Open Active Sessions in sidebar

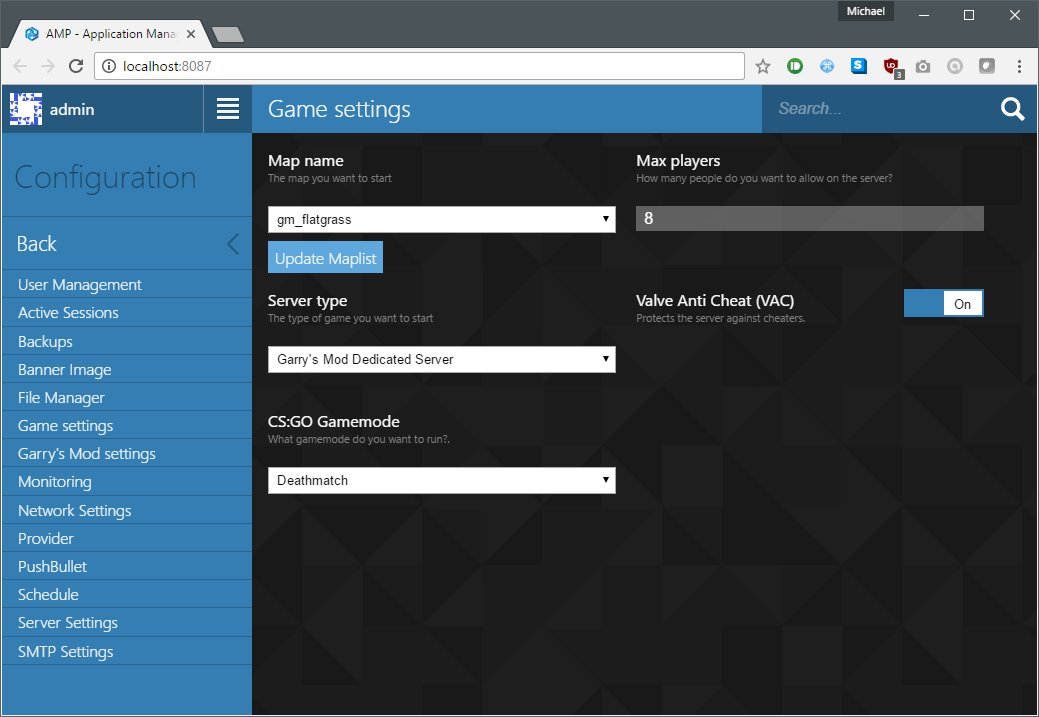127,313
